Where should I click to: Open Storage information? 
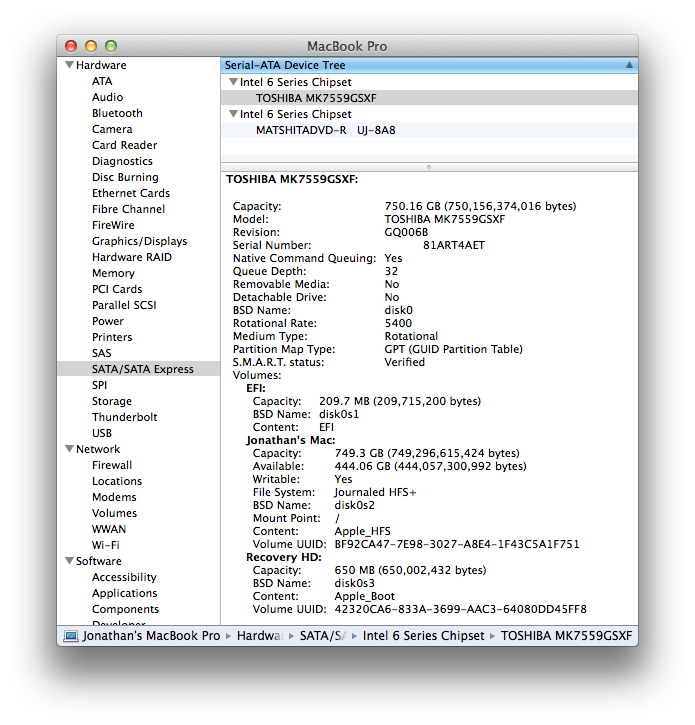tap(111, 401)
